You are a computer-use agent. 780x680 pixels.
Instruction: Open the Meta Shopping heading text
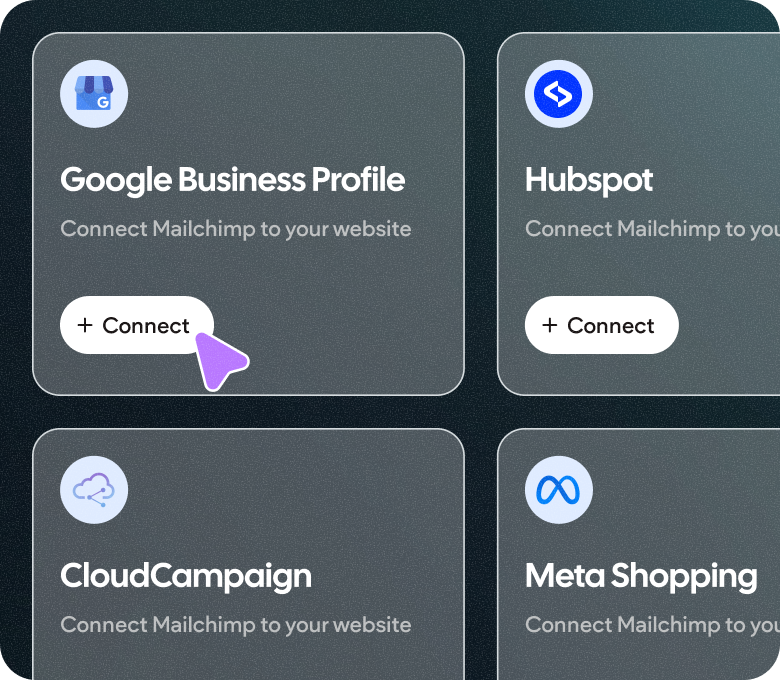(641, 577)
